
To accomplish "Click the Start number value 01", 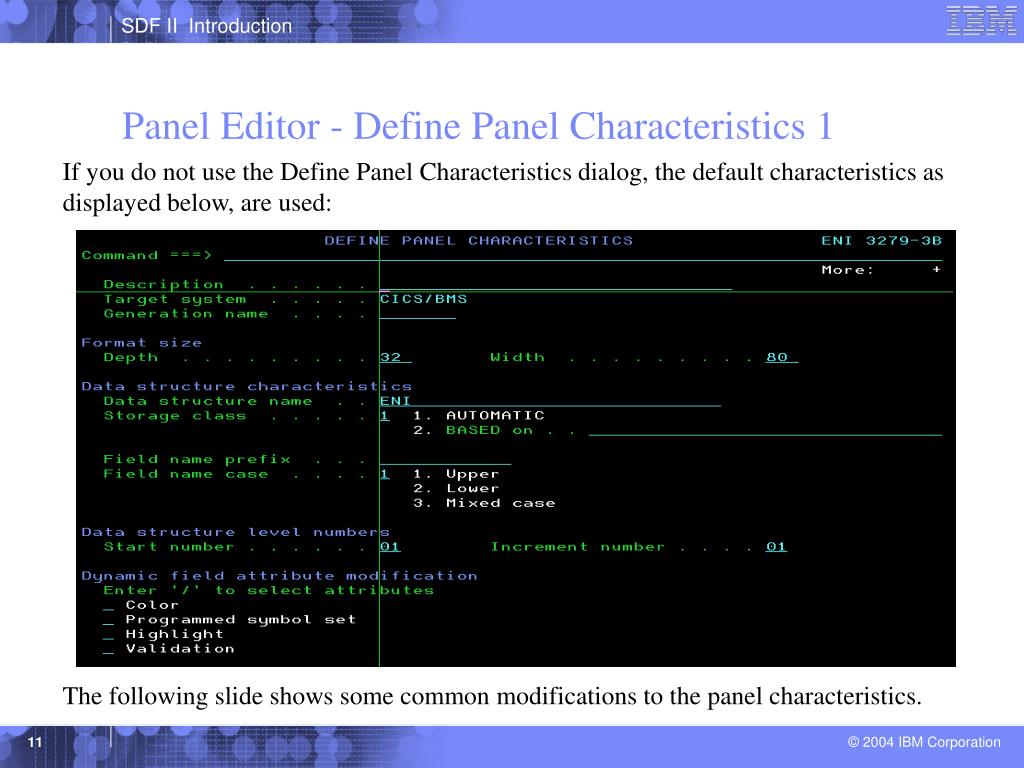I will [390, 547].
